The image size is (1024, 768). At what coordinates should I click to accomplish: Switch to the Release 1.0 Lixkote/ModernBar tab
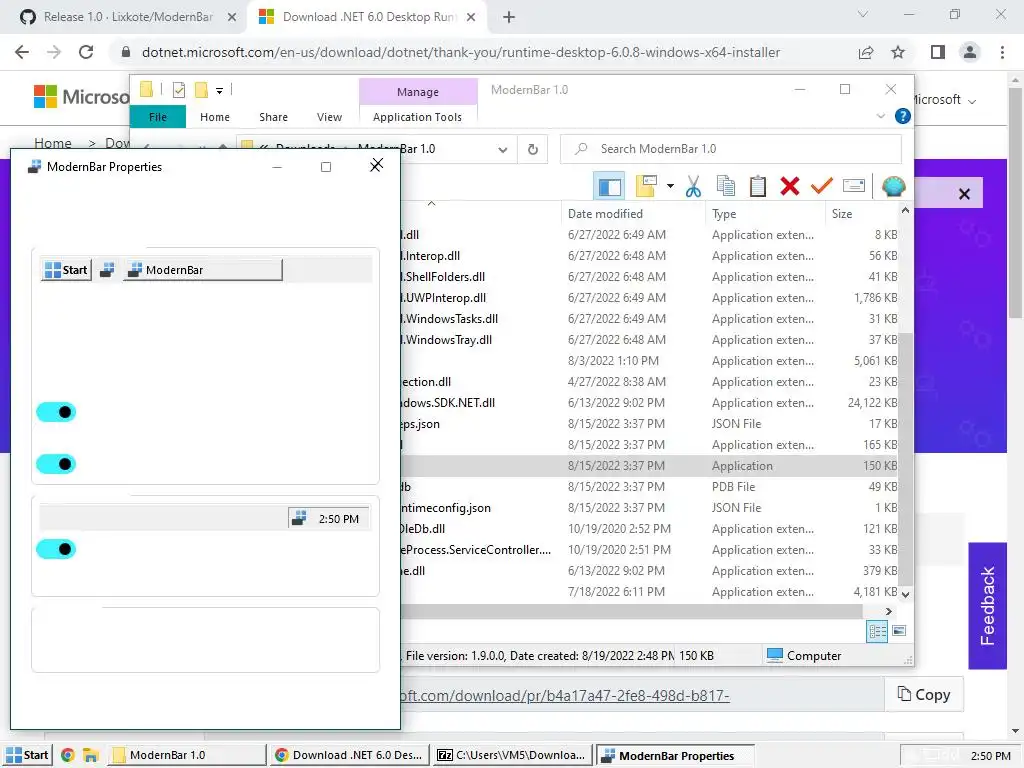click(127, 17)
